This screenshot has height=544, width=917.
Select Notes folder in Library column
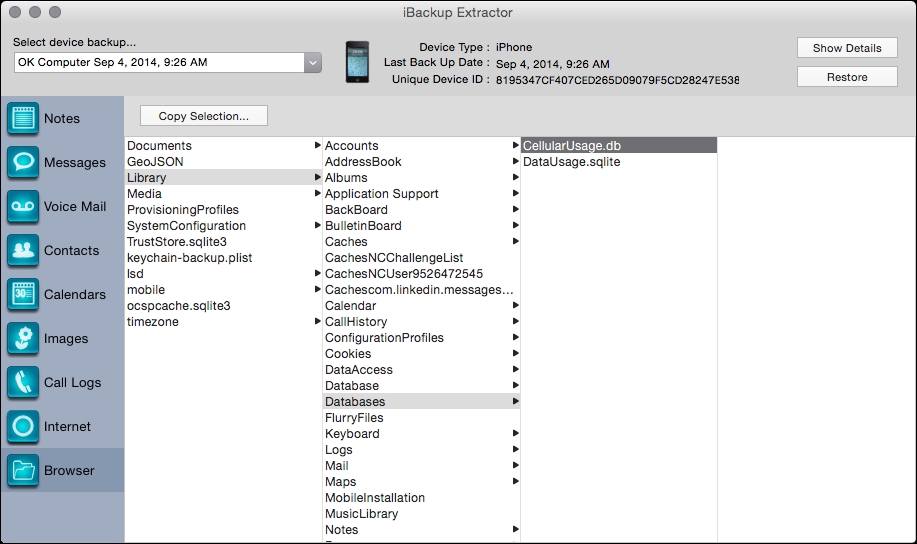(x=342, y=529)
